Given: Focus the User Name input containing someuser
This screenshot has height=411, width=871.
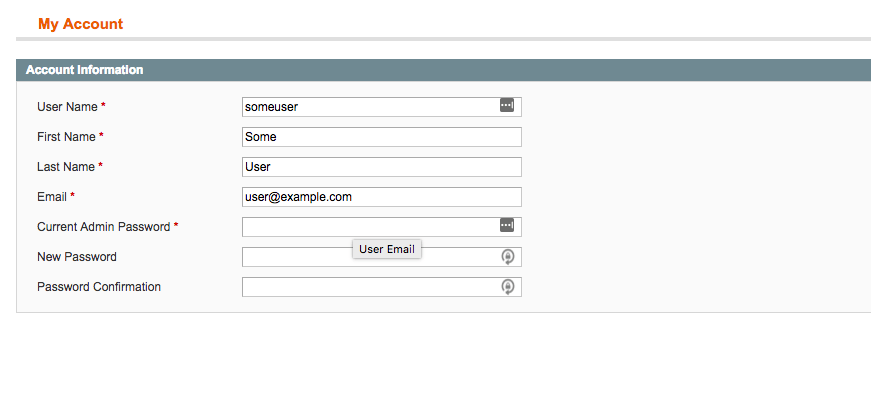Looking at the screenshot, I should click(382, 107).
